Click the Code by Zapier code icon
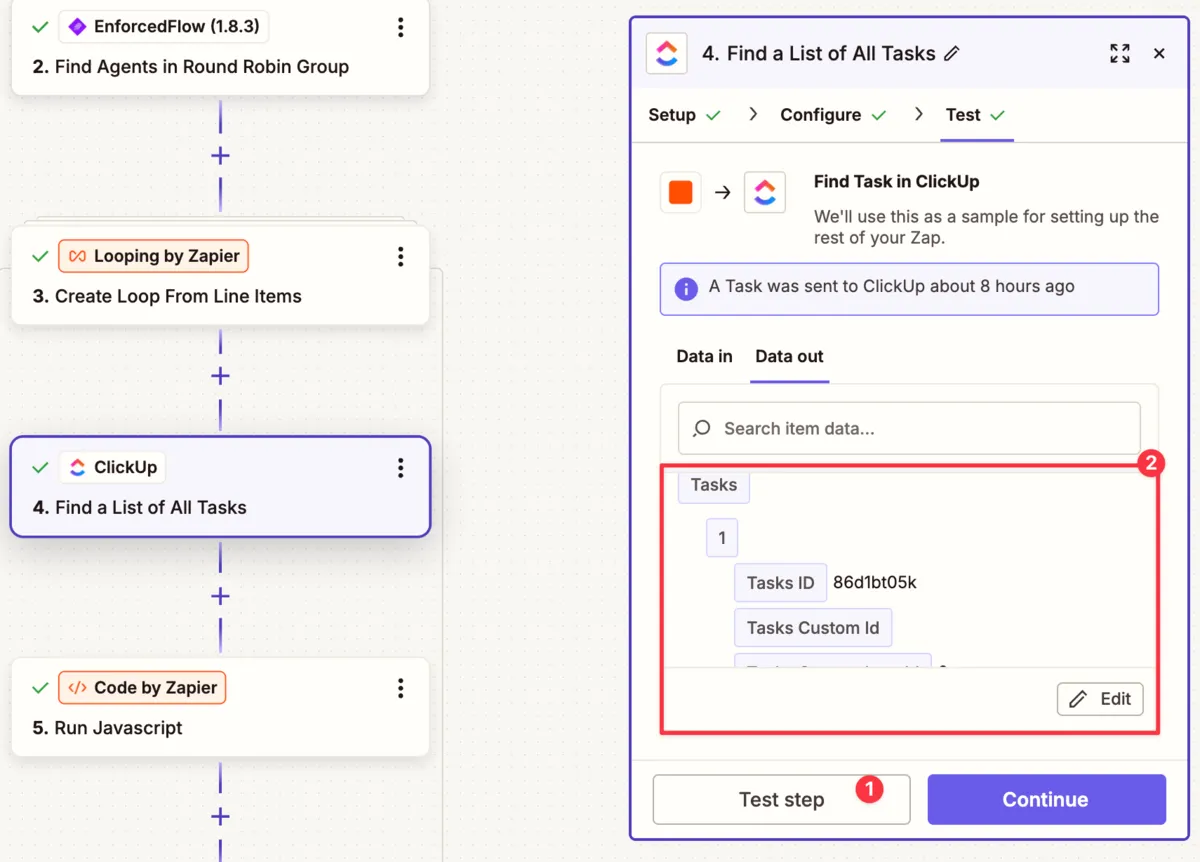 77,687
